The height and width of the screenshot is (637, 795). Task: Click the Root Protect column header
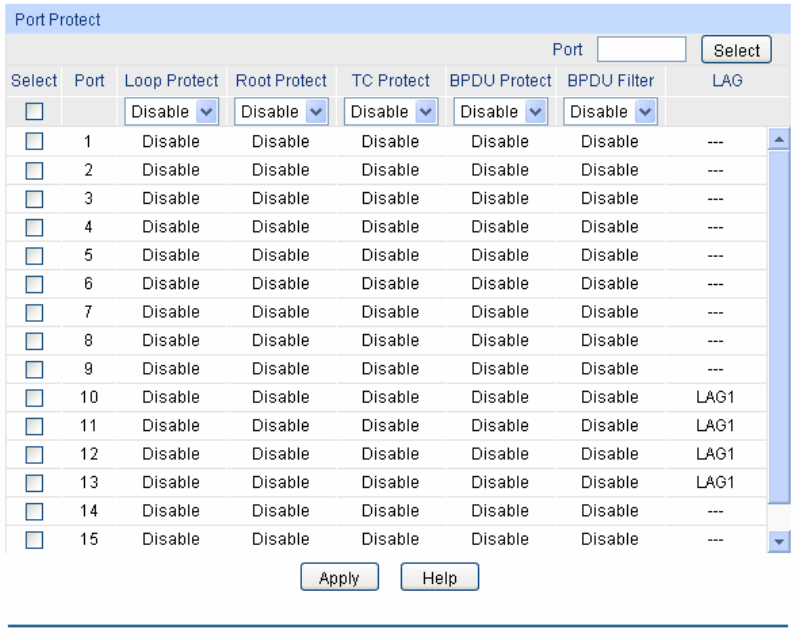click(281, 80)
